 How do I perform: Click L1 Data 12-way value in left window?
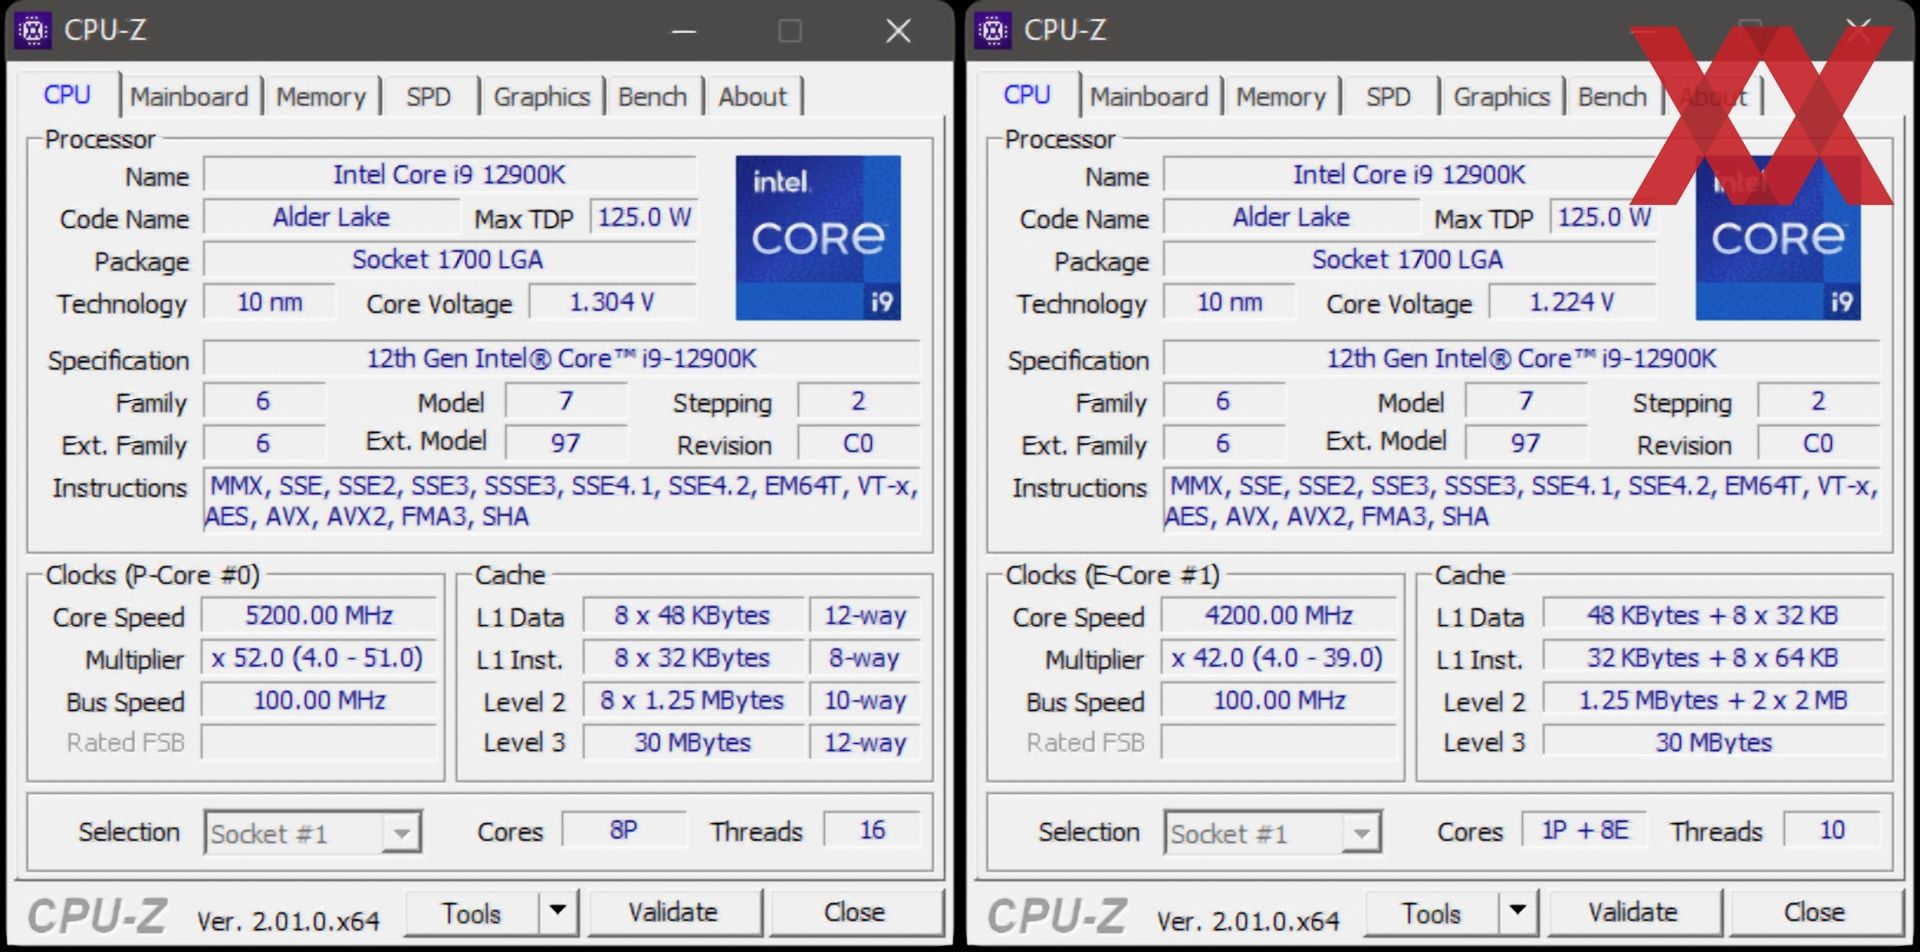tap(865, 615)
